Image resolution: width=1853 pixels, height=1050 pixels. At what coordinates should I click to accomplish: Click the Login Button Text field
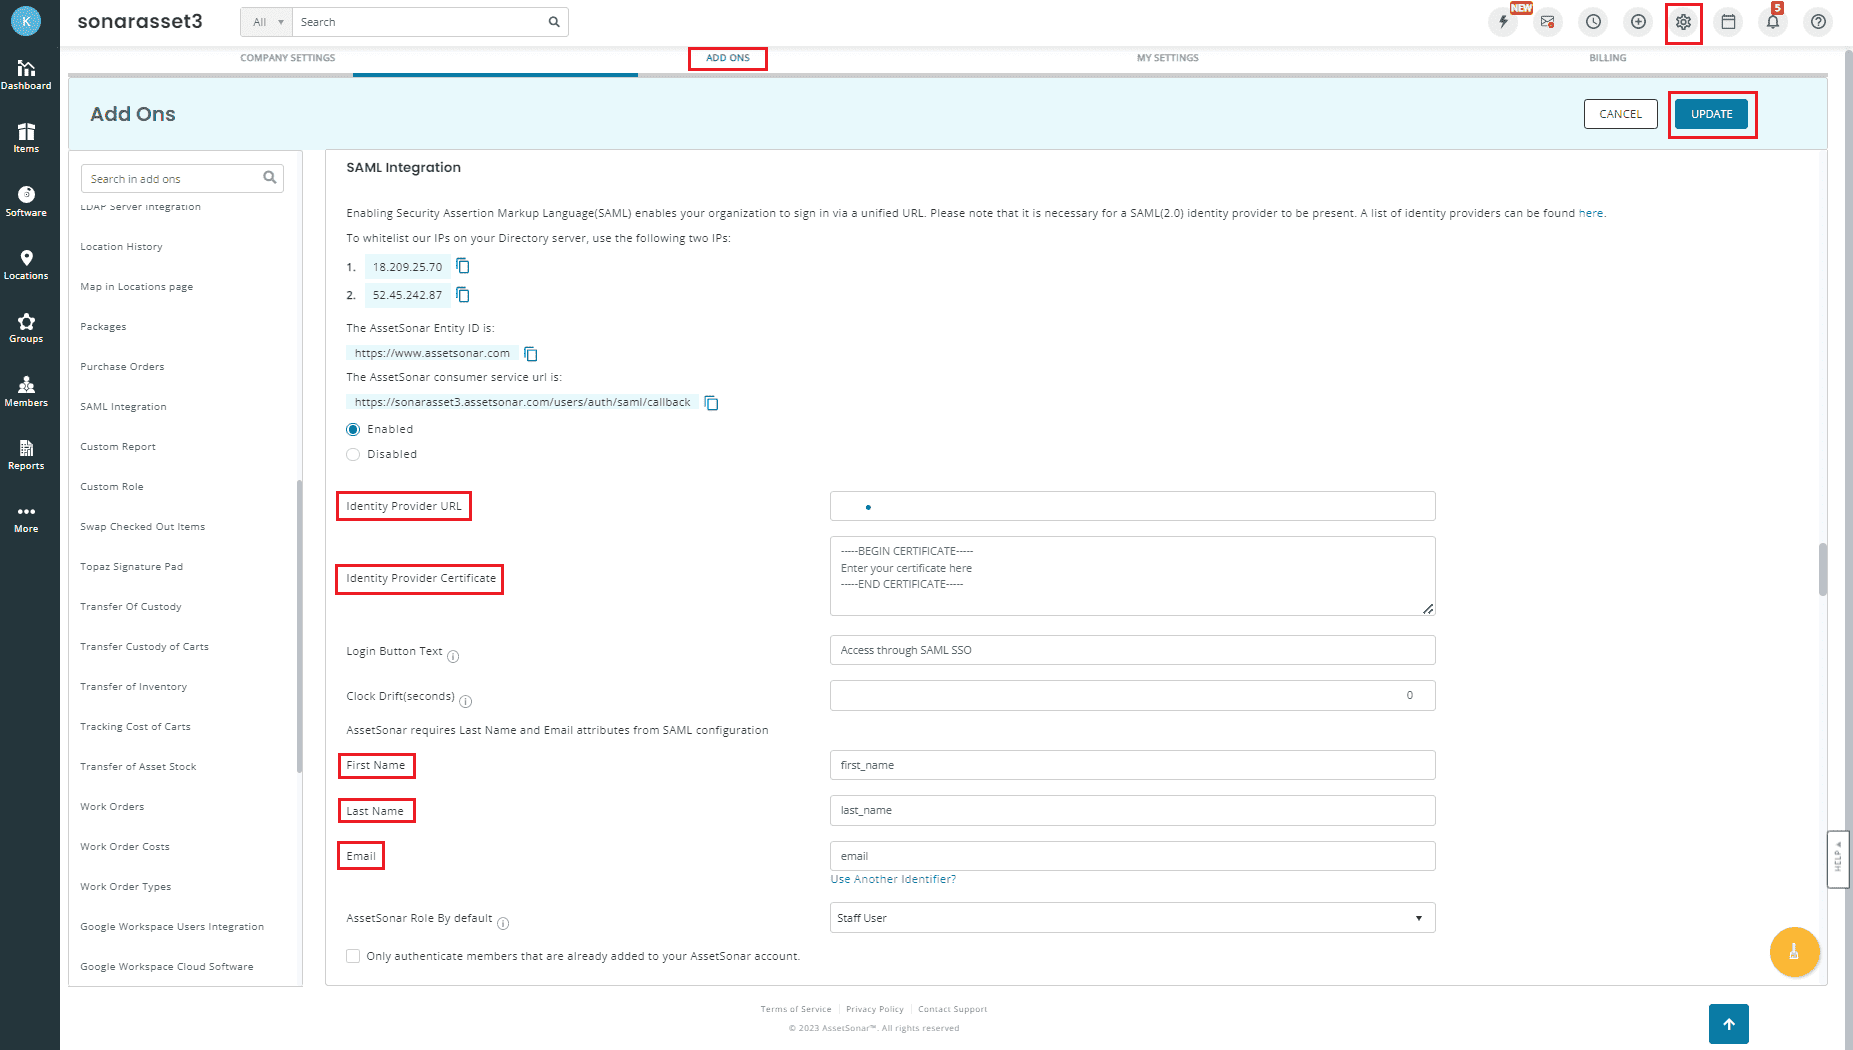tap(1132, 650)
